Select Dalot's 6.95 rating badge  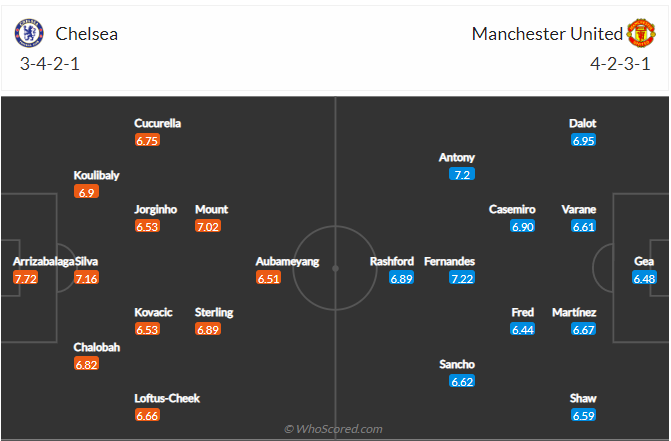pyautogui.click(x=583, y=141)
